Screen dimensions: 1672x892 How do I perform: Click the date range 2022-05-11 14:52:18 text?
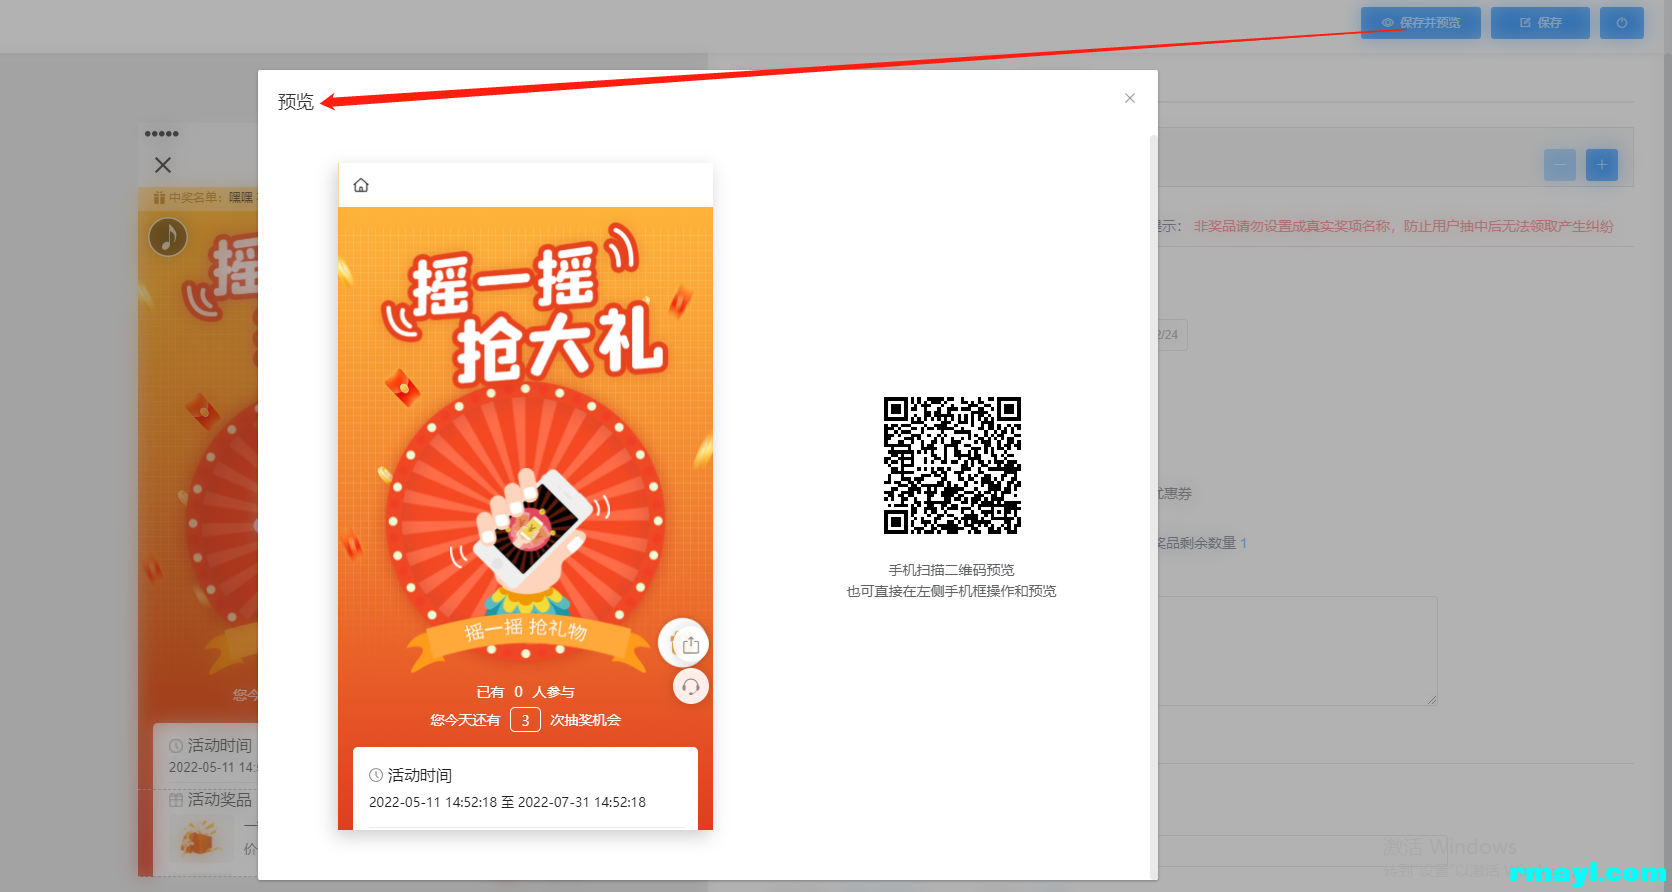(x=507, y=802)
